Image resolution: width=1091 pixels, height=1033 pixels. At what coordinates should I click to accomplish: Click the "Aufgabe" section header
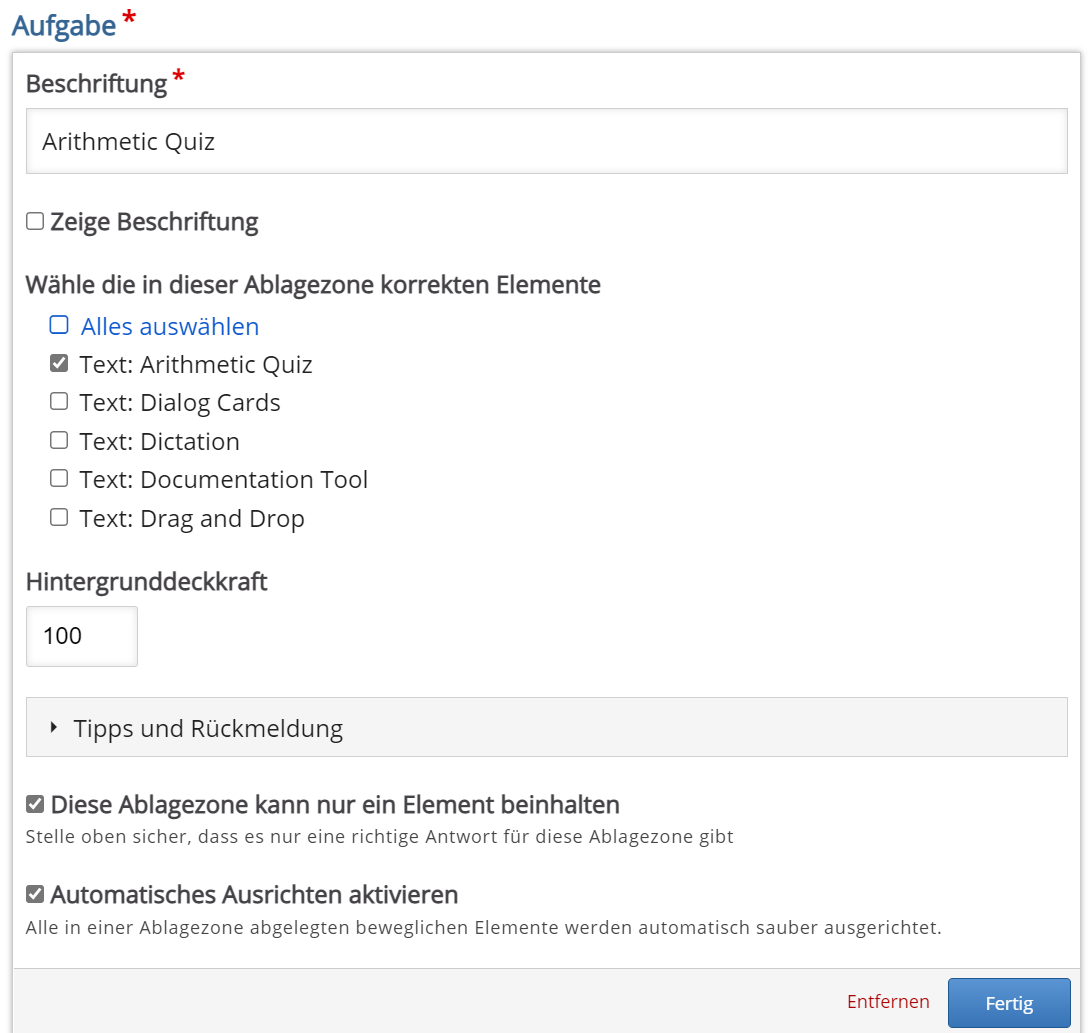(x=62, y=24)
